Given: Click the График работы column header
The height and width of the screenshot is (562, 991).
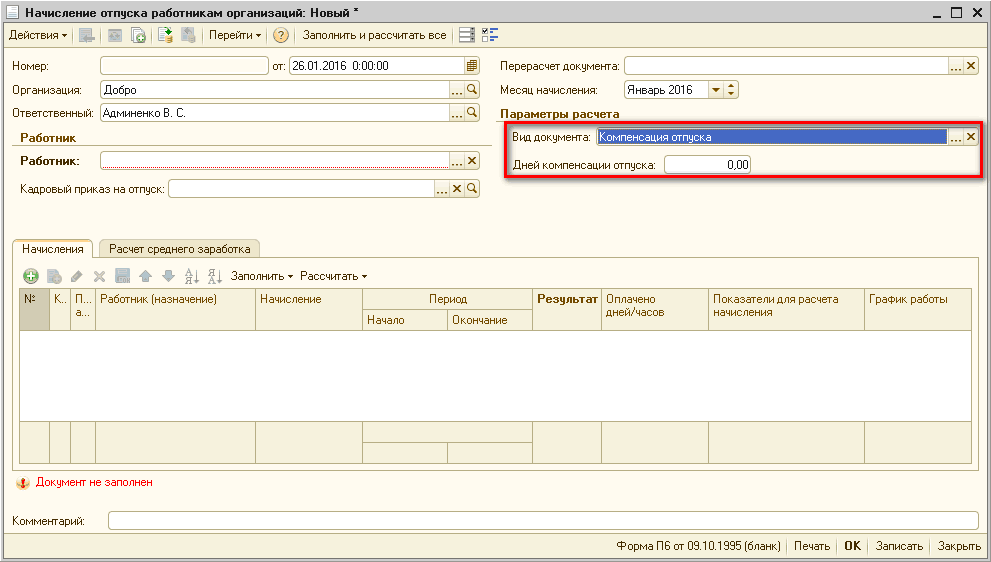Looking at the screenshot, I should (918, 310).
